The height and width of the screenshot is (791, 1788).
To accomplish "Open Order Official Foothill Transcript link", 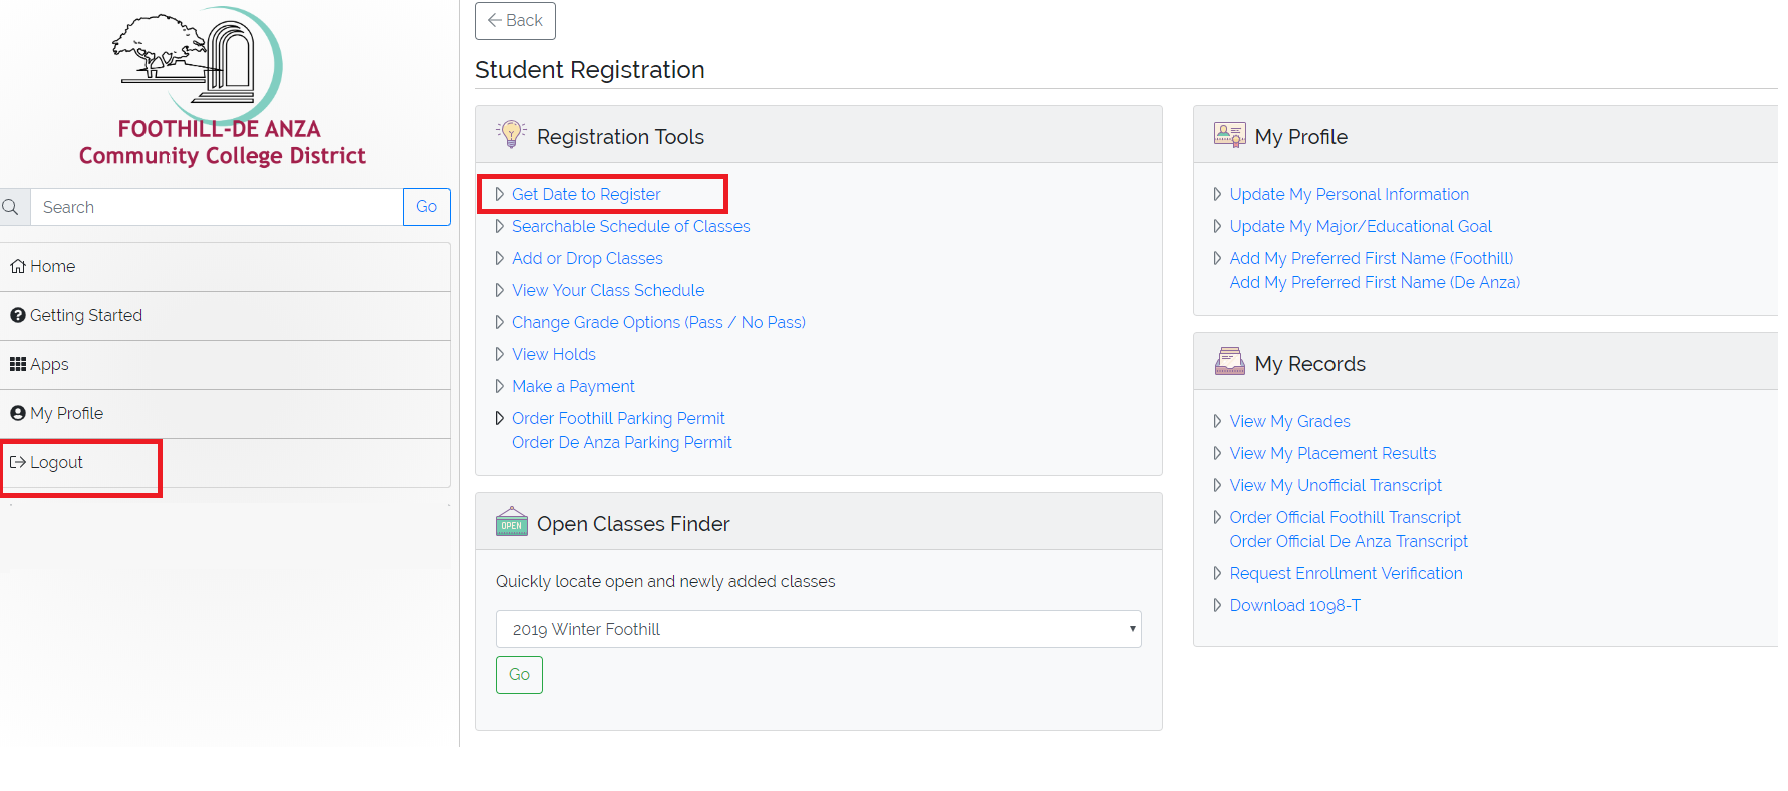I will click(1345, 517).
